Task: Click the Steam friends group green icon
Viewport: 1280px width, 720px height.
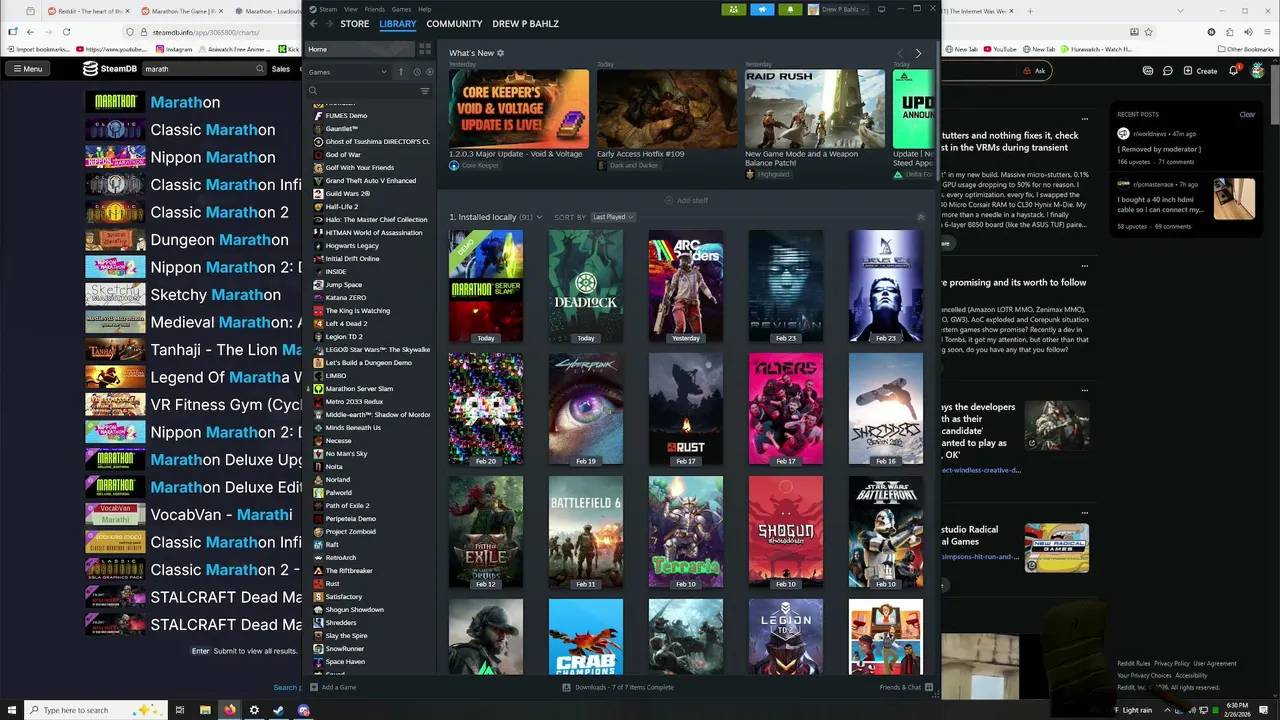Action: [733, 9]
